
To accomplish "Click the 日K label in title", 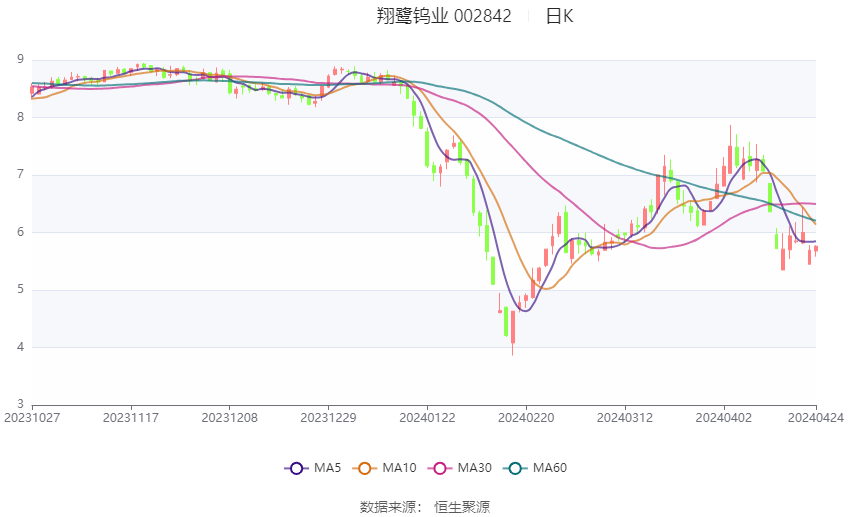I will [x=559, y=16].
